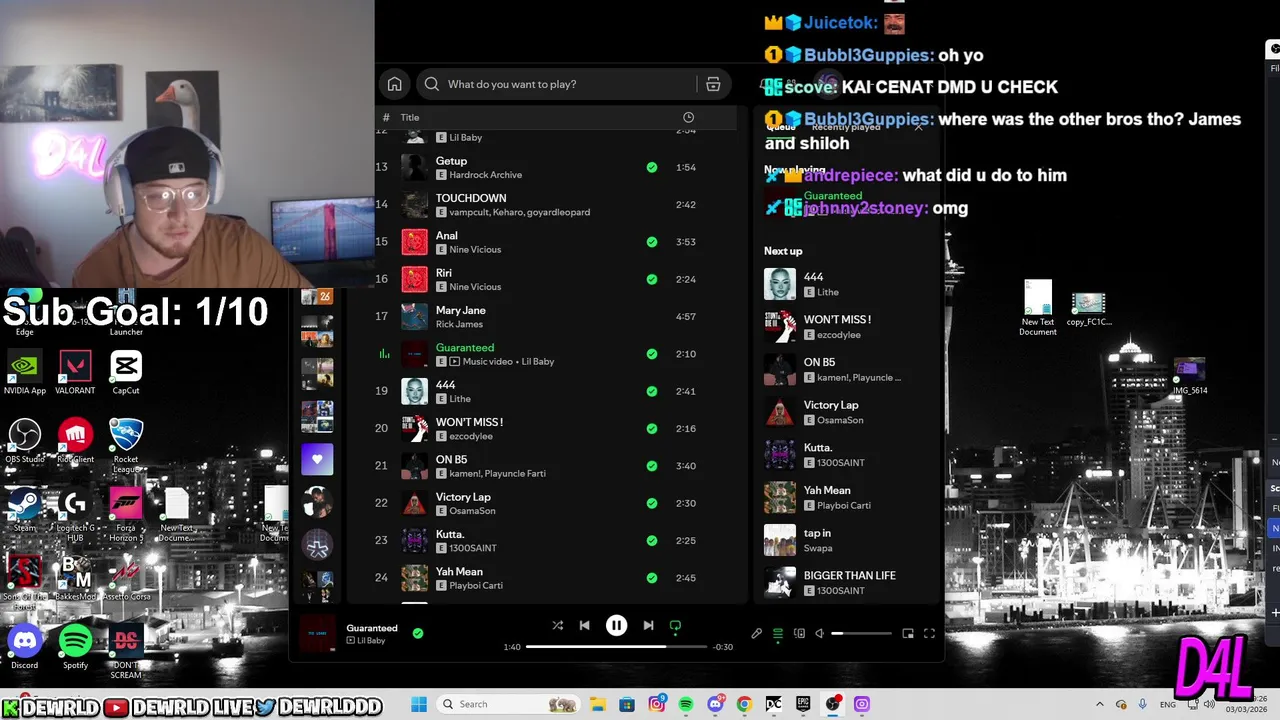Sort playlist by the Title column header

tap(410, 117)
